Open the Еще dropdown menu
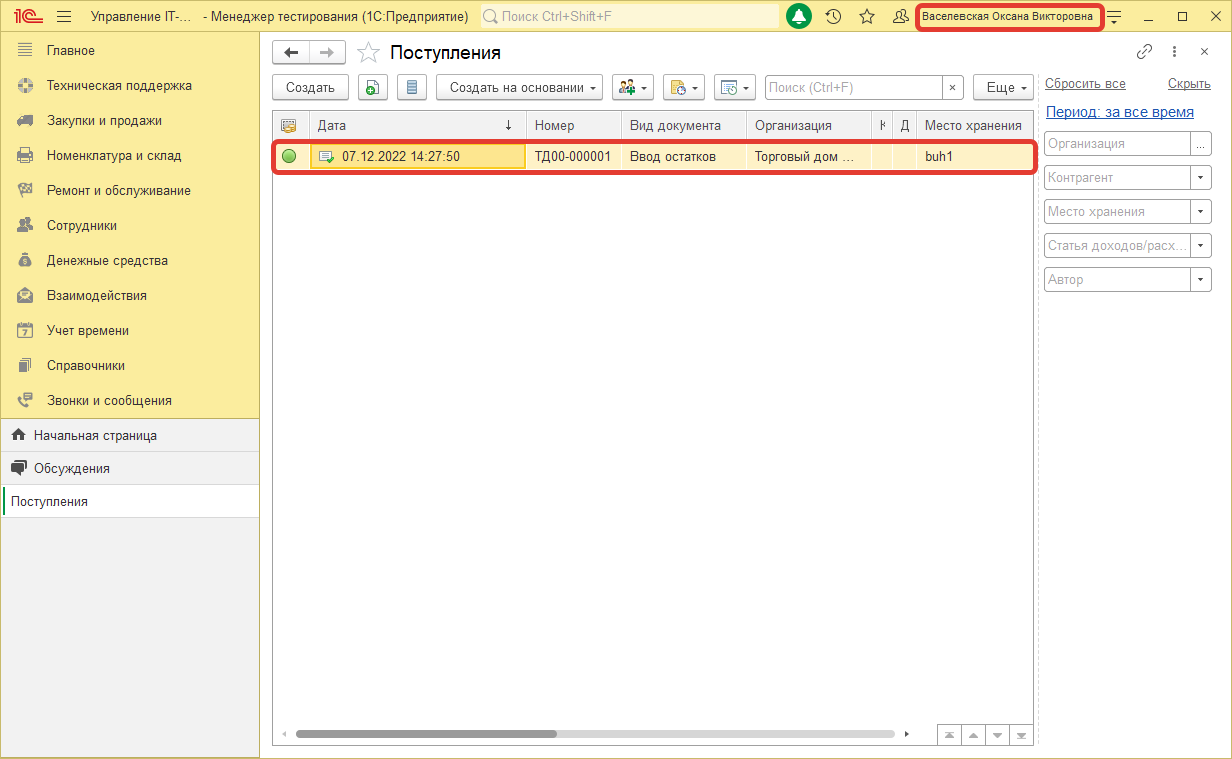This screenshot has width=1232, height=759. (x=1004, y=88)
